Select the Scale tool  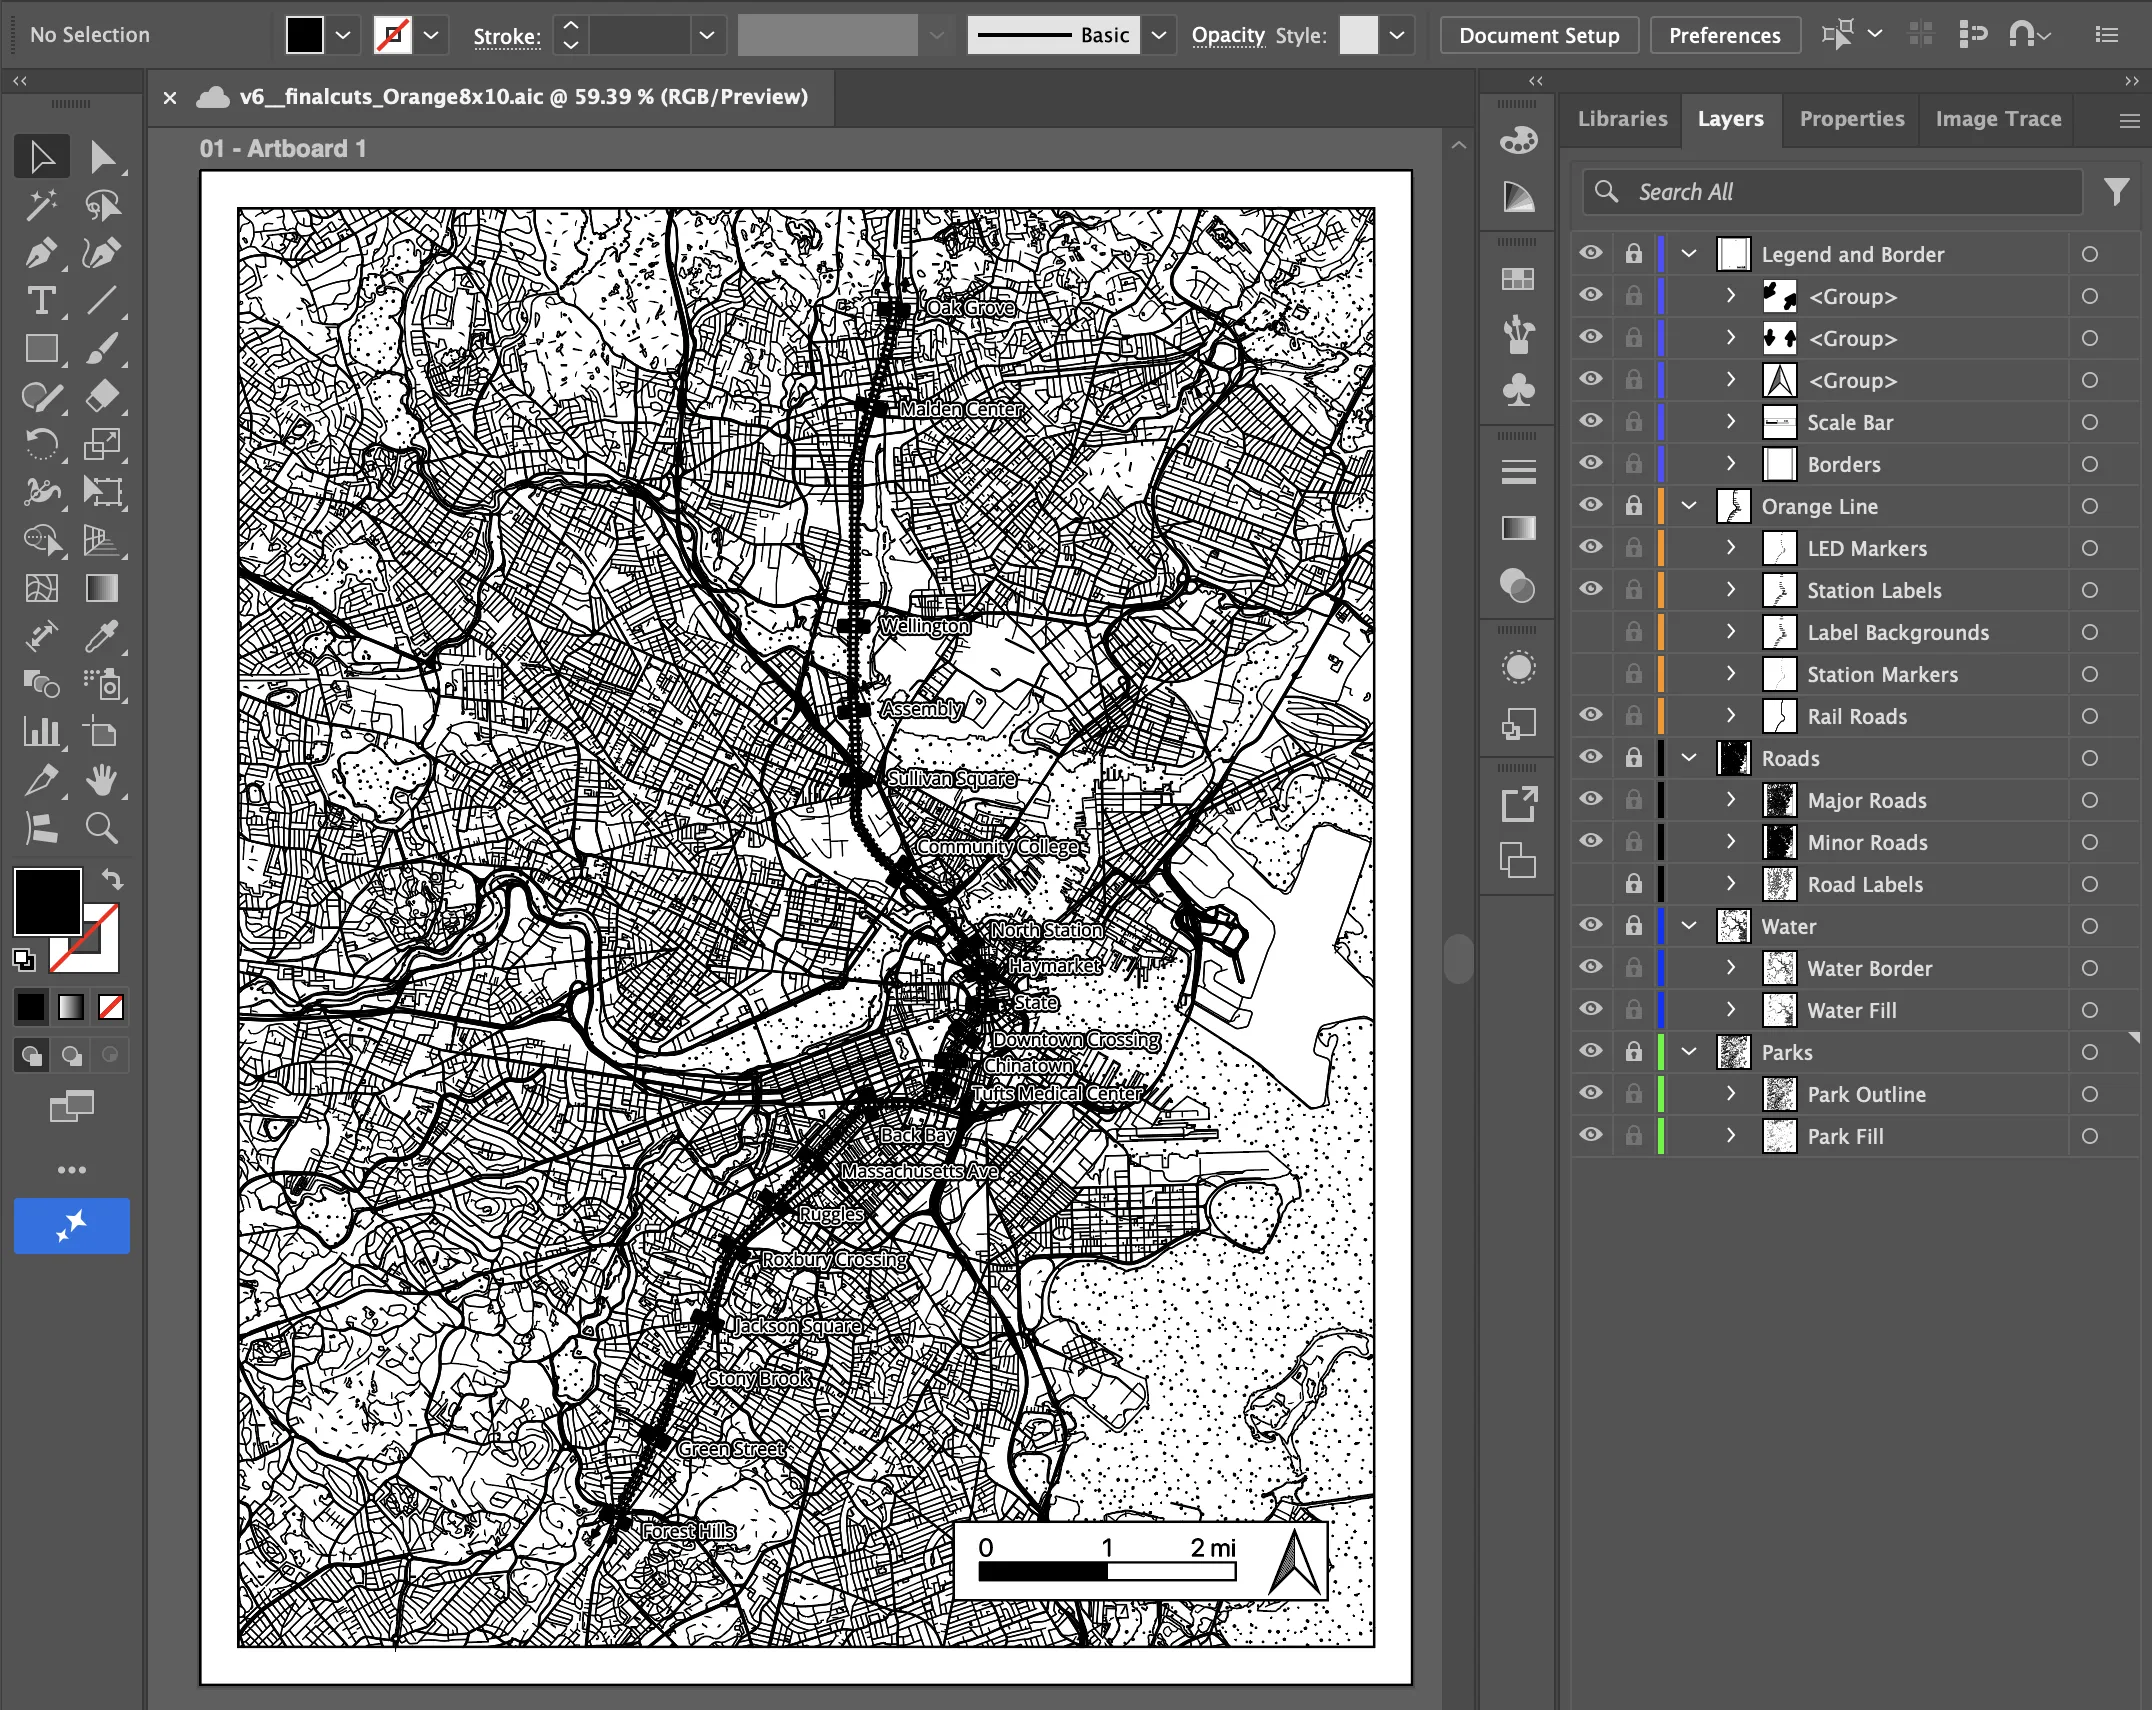pyautogui.click(x=102, y=443)
